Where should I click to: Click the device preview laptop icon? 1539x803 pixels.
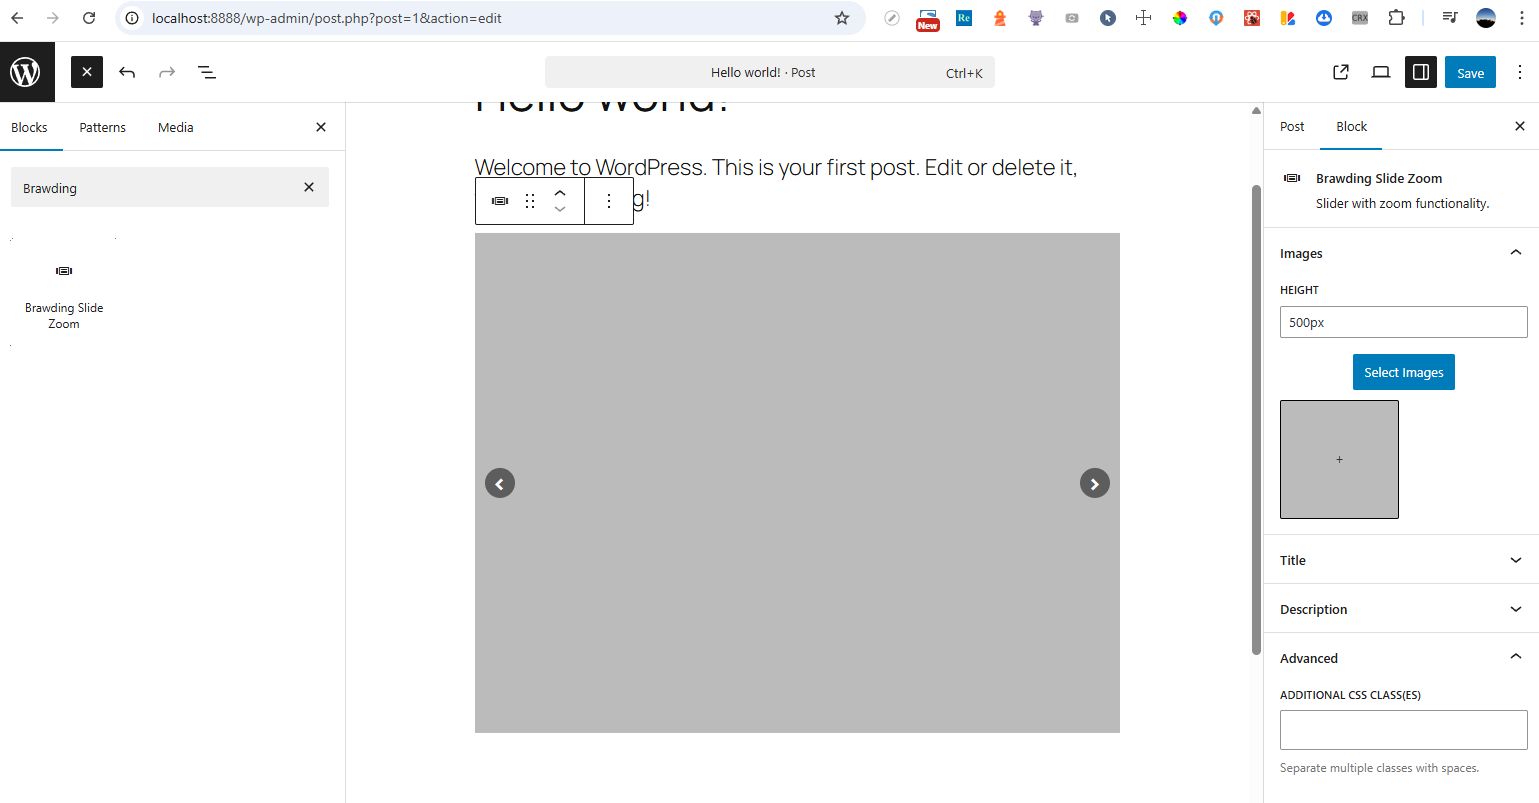[x=1381, y=72]
